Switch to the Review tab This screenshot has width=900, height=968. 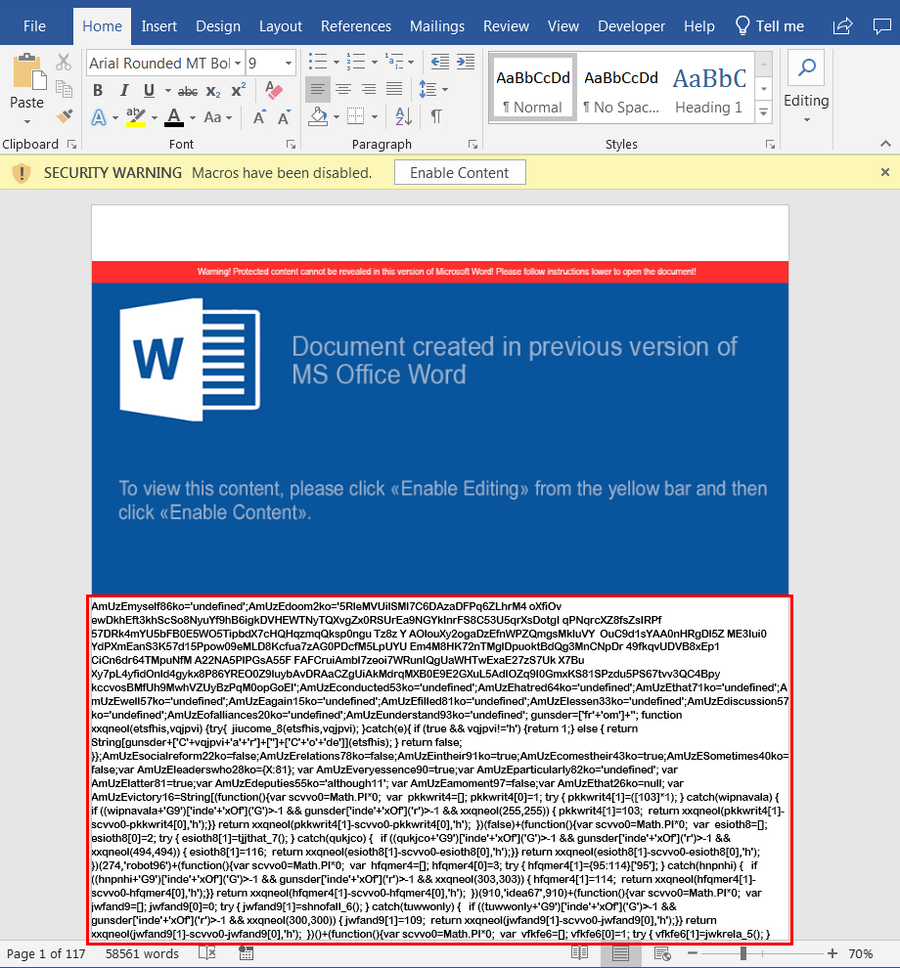506,27
